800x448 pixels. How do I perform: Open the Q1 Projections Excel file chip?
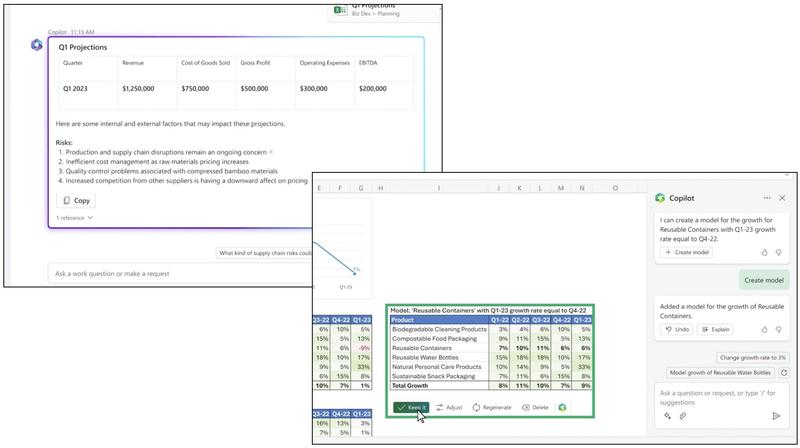383,11
